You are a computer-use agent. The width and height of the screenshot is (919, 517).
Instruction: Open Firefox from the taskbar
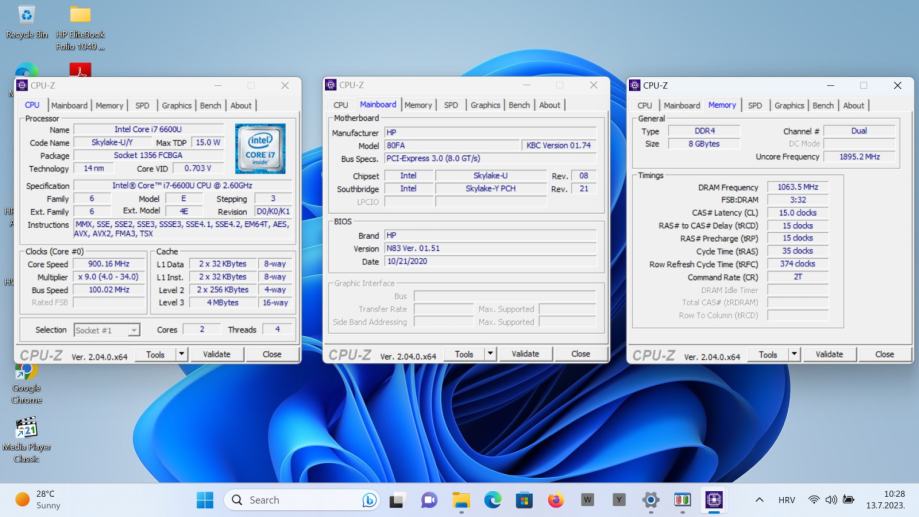click(556, 500)
